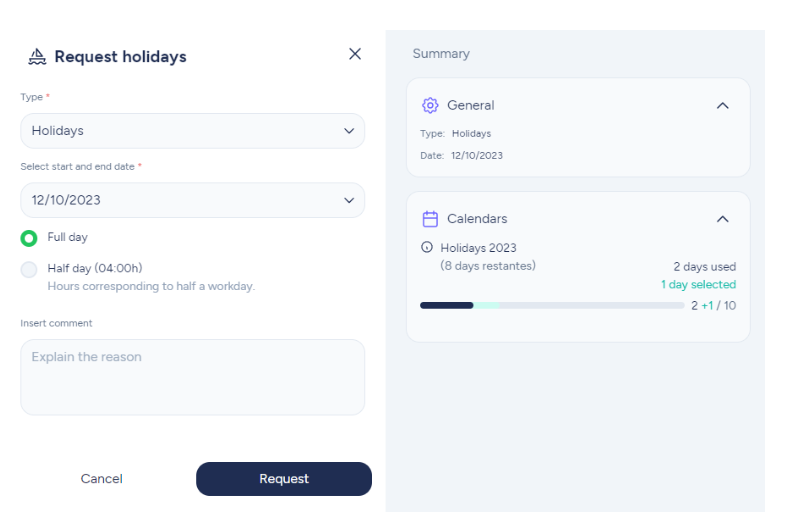Screen dimensions: 788x518
Task: Click the Request button
Action: pyautogui.click(x=284, y=479)
